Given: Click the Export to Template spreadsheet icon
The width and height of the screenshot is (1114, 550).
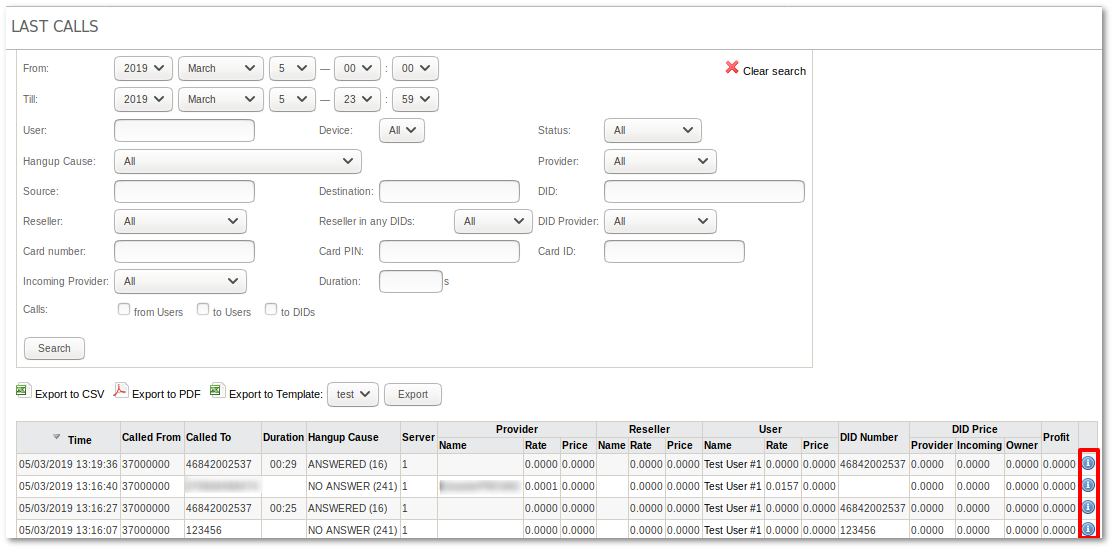Looking at the screenshot, I should [x=216, y=391].
